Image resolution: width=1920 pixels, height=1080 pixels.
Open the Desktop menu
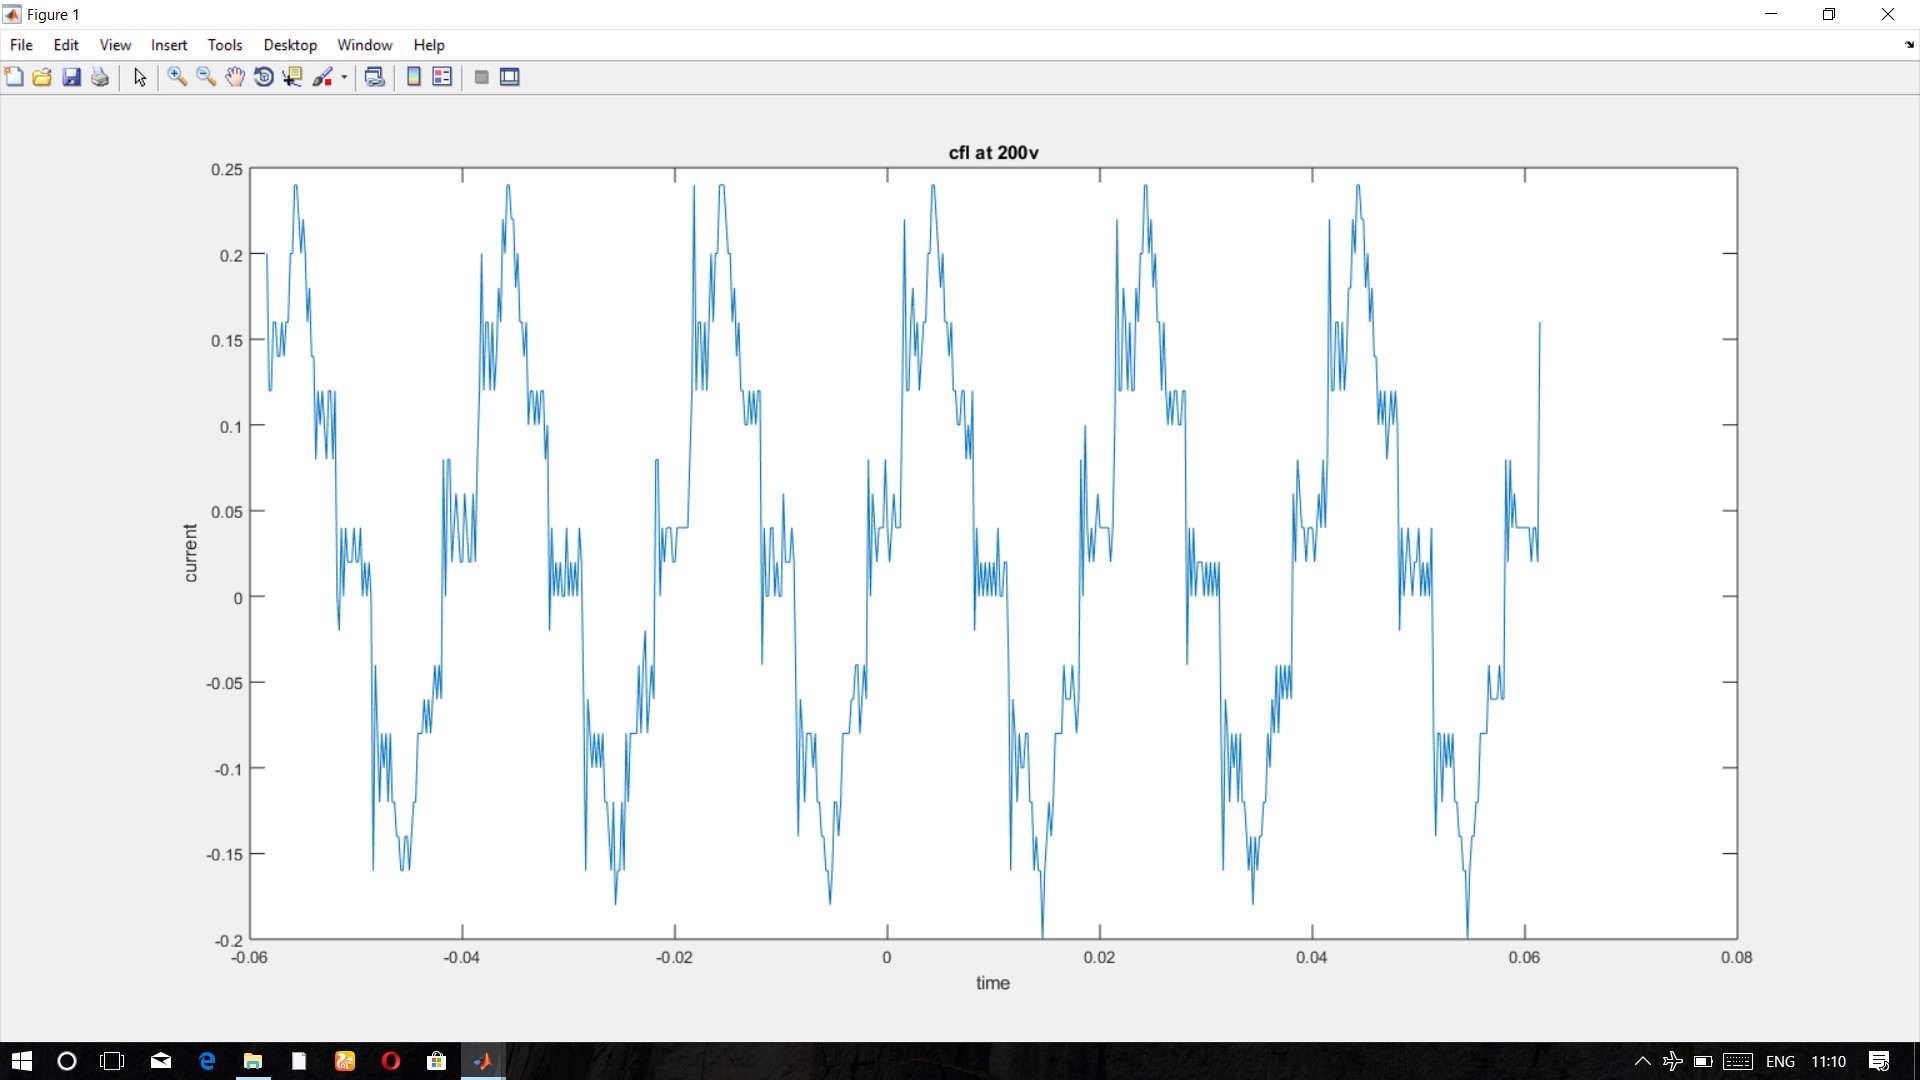point(290,45)
